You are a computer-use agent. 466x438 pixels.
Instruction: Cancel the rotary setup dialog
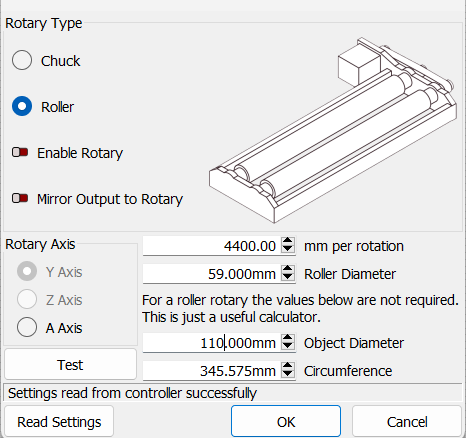coord(407,422)
